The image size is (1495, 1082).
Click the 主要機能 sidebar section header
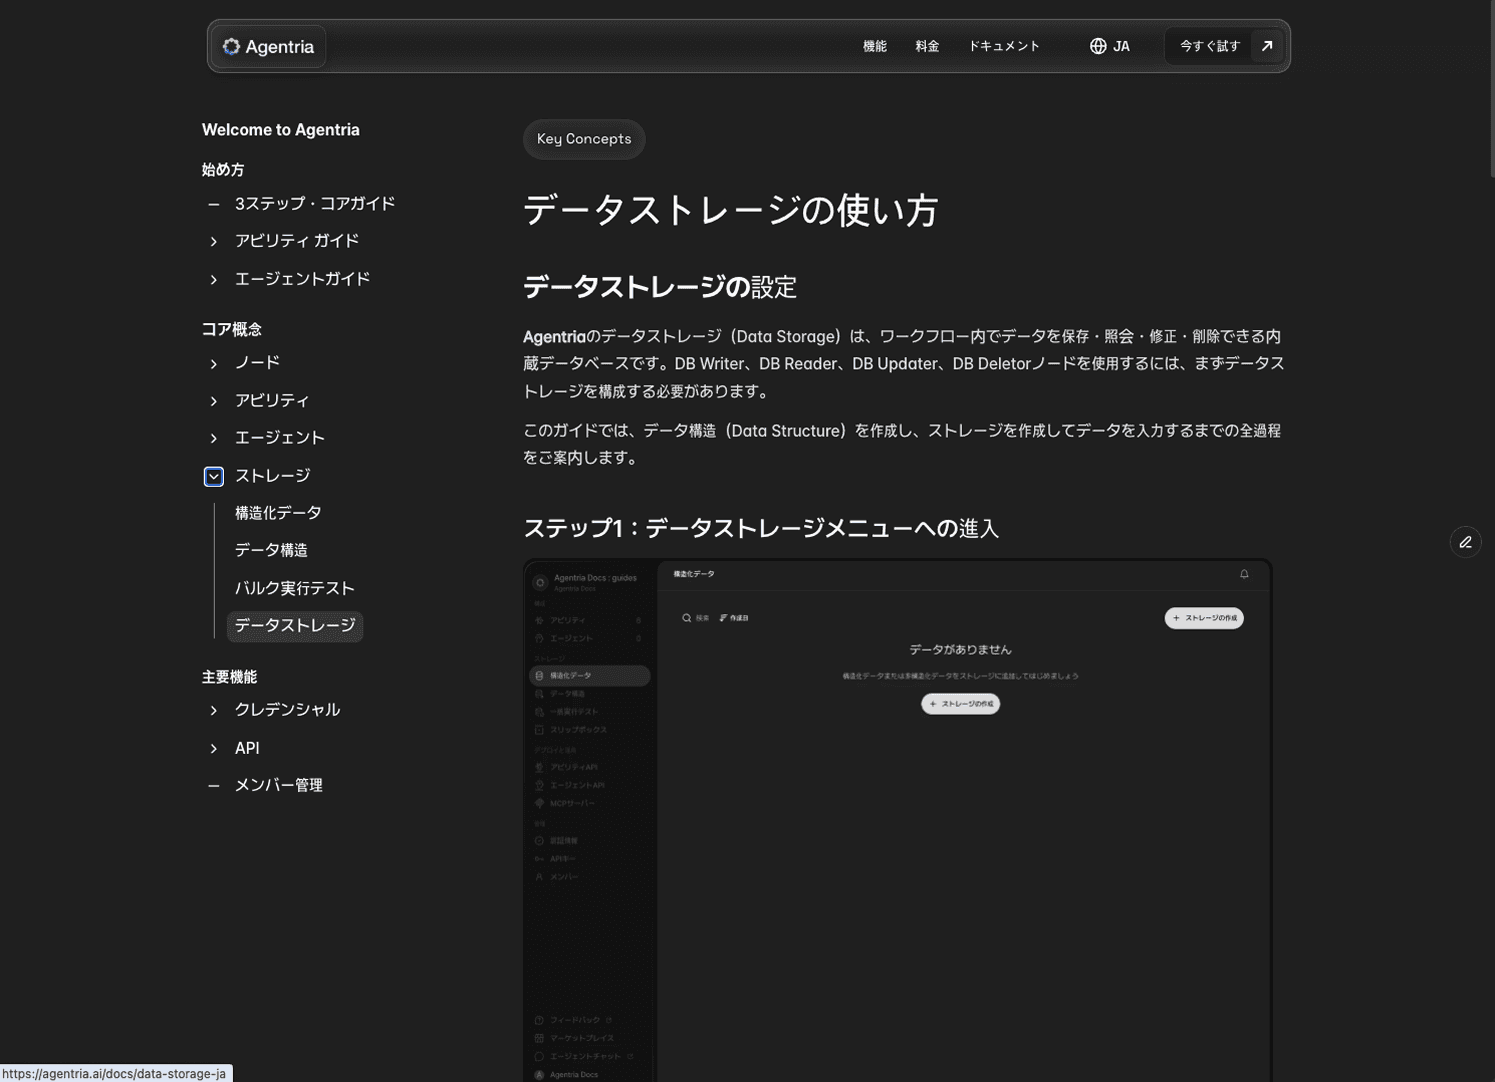pos(230,677)
